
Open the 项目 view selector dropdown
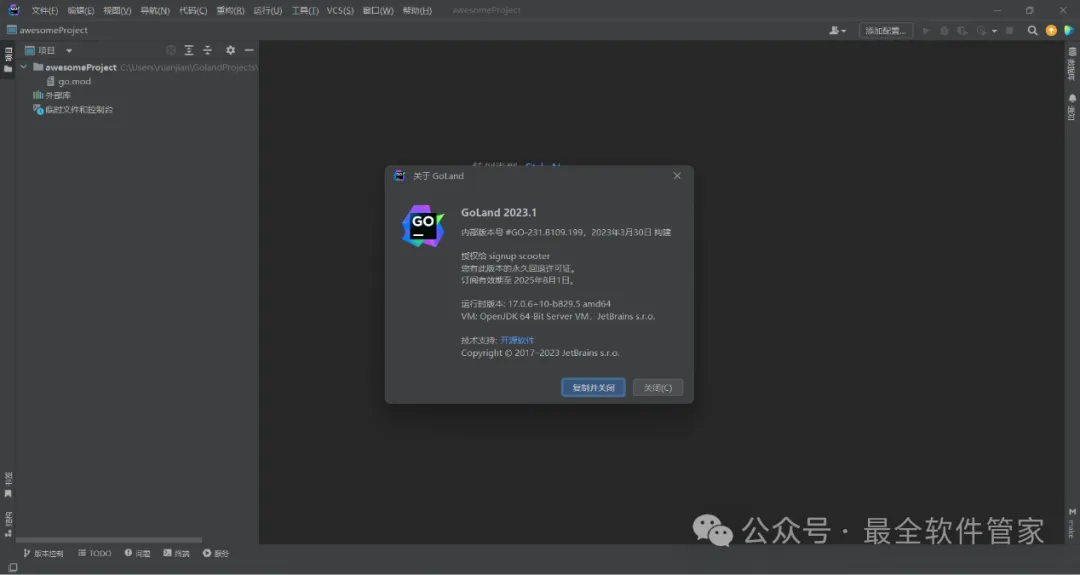pyautogui.click(x=48, y=50)
